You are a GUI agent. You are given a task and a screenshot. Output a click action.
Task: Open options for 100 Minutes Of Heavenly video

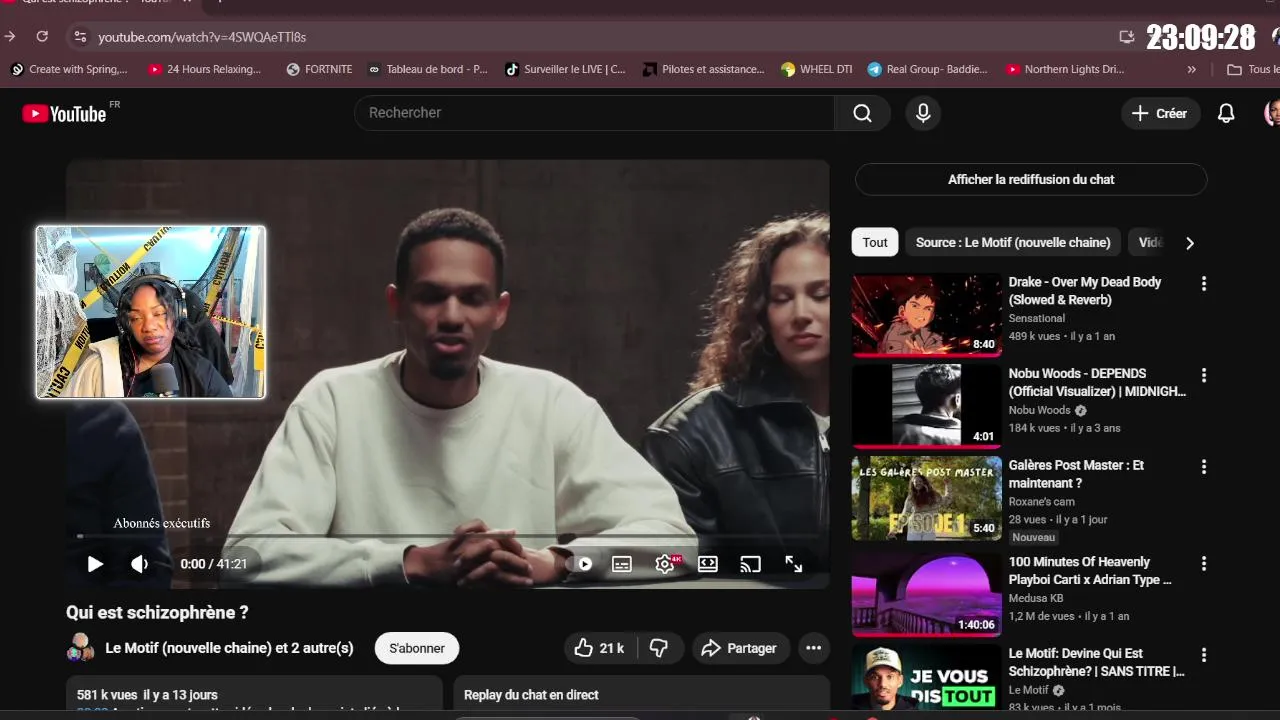(1204, 563)
